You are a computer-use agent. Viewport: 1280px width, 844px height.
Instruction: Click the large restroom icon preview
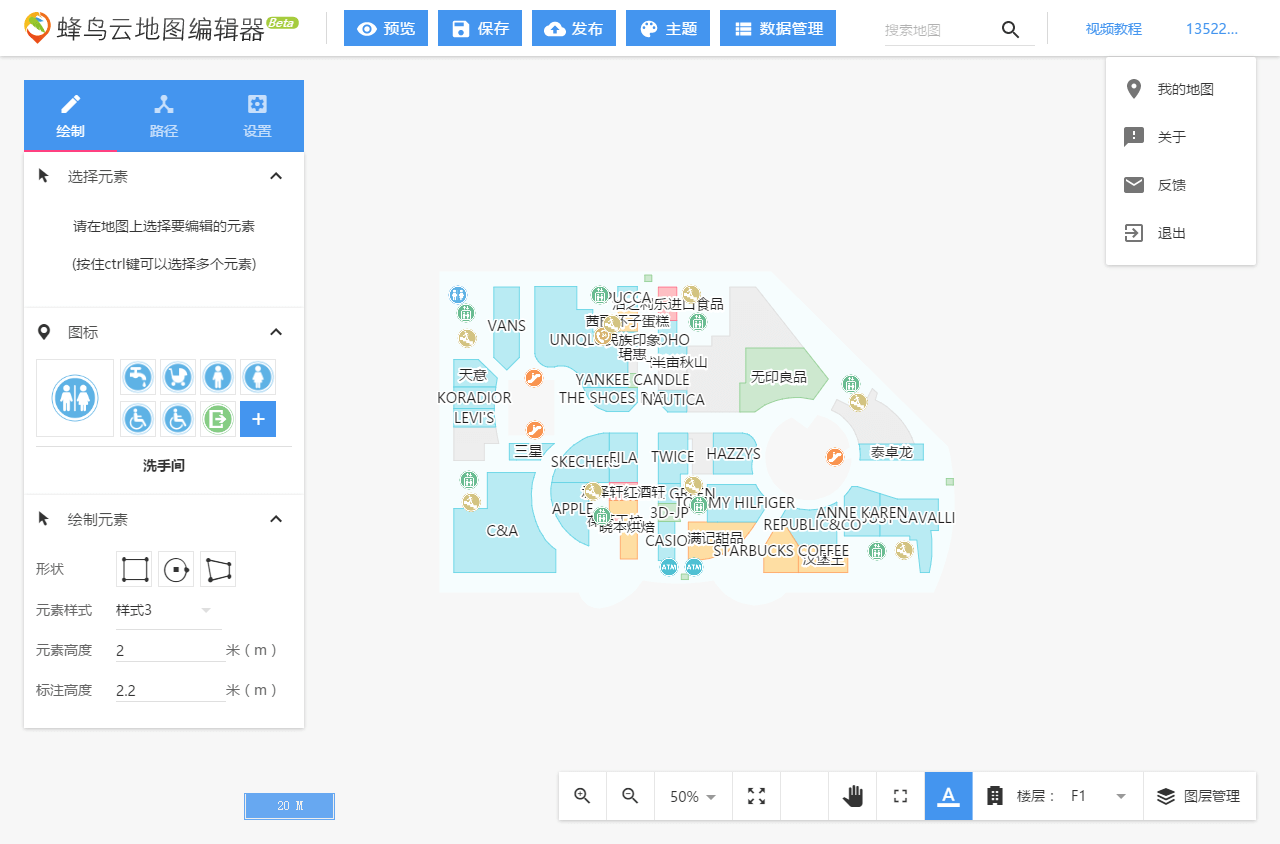[75, 398]
